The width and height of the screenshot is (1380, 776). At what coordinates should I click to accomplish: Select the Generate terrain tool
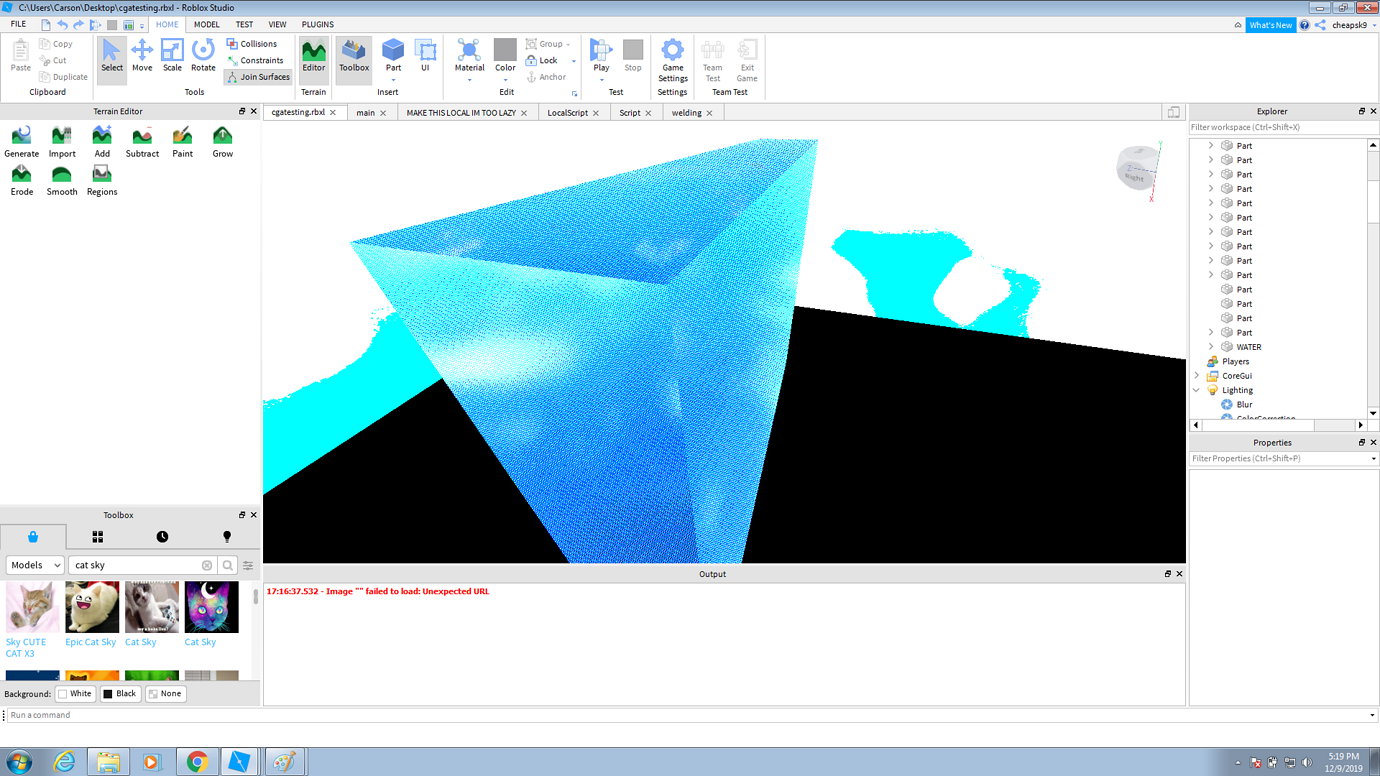point(21,140)
